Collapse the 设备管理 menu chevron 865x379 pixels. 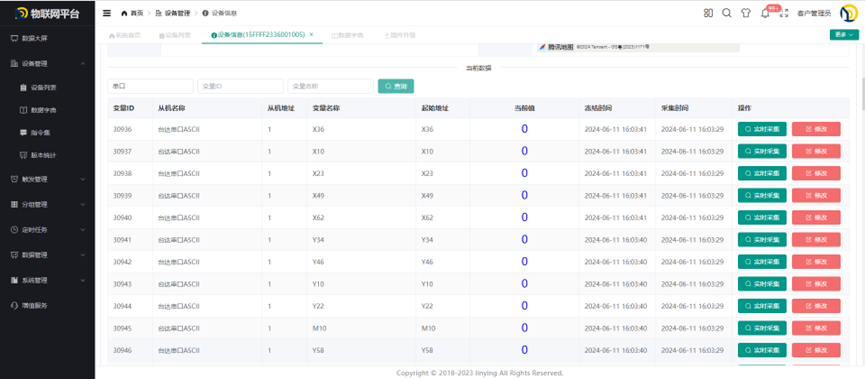coord(83,64)
